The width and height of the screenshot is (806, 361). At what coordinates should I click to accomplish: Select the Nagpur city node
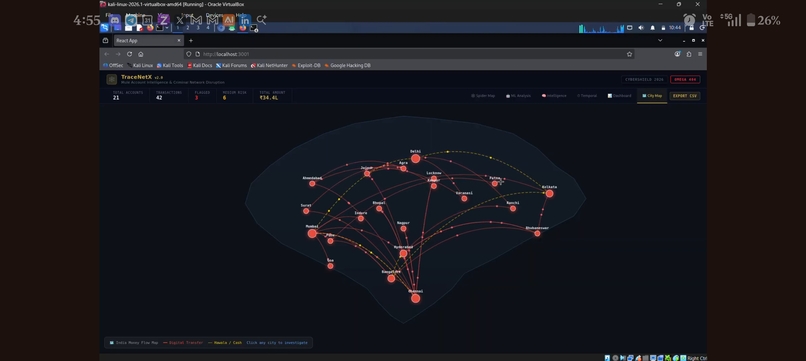(404, 228)
